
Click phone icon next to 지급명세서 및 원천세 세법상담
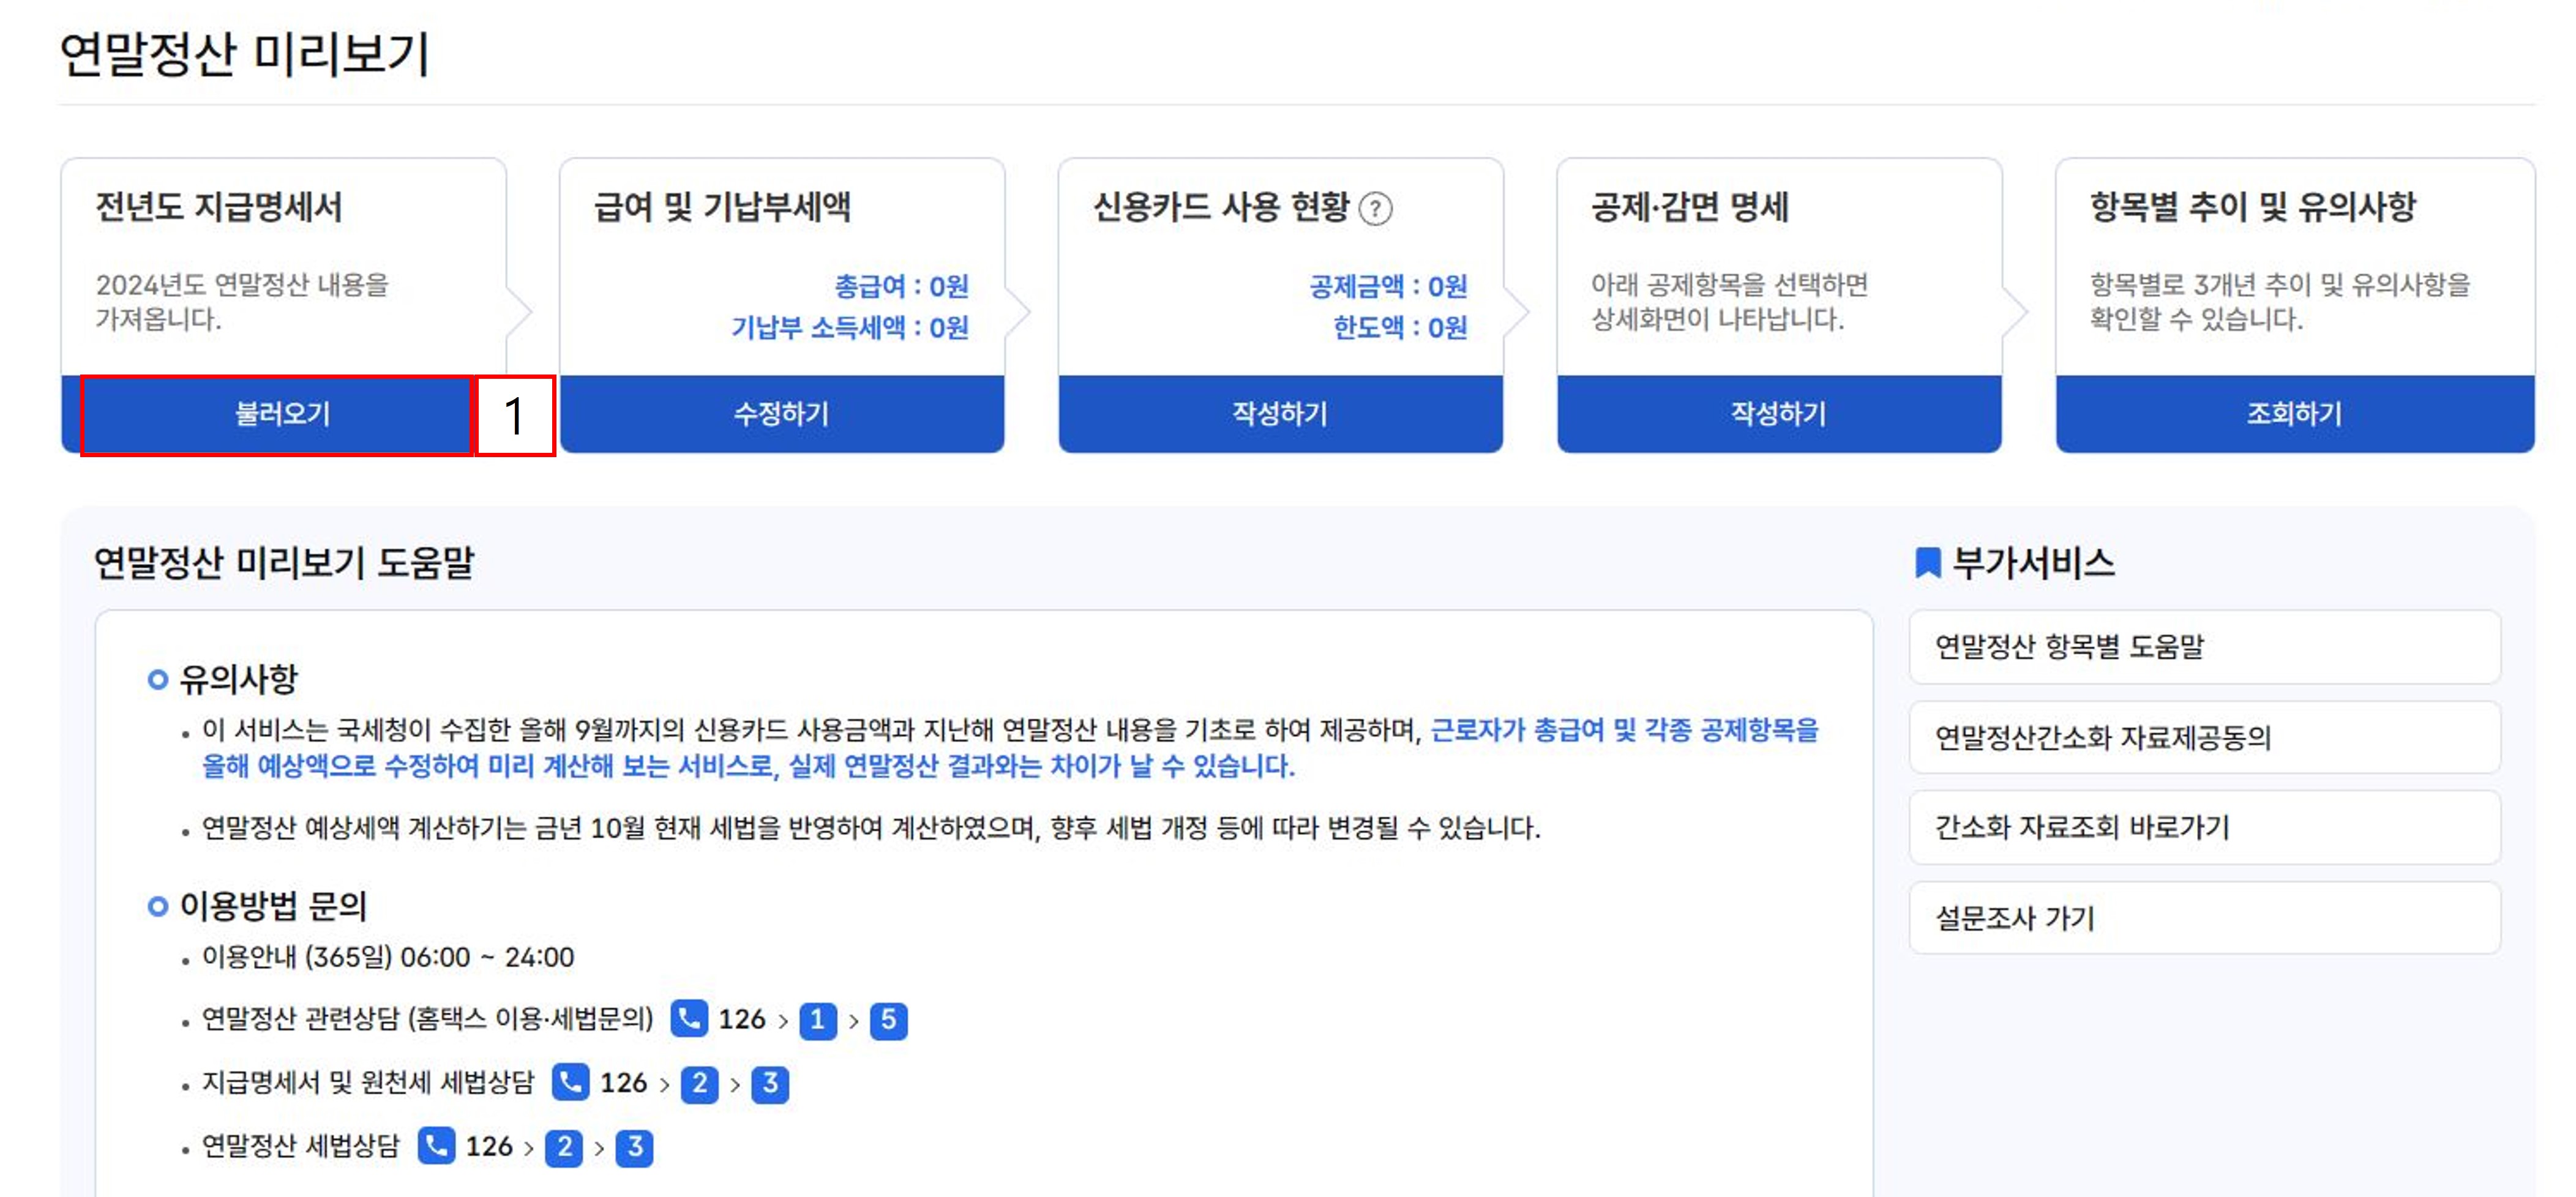(x=570, y=1083)
